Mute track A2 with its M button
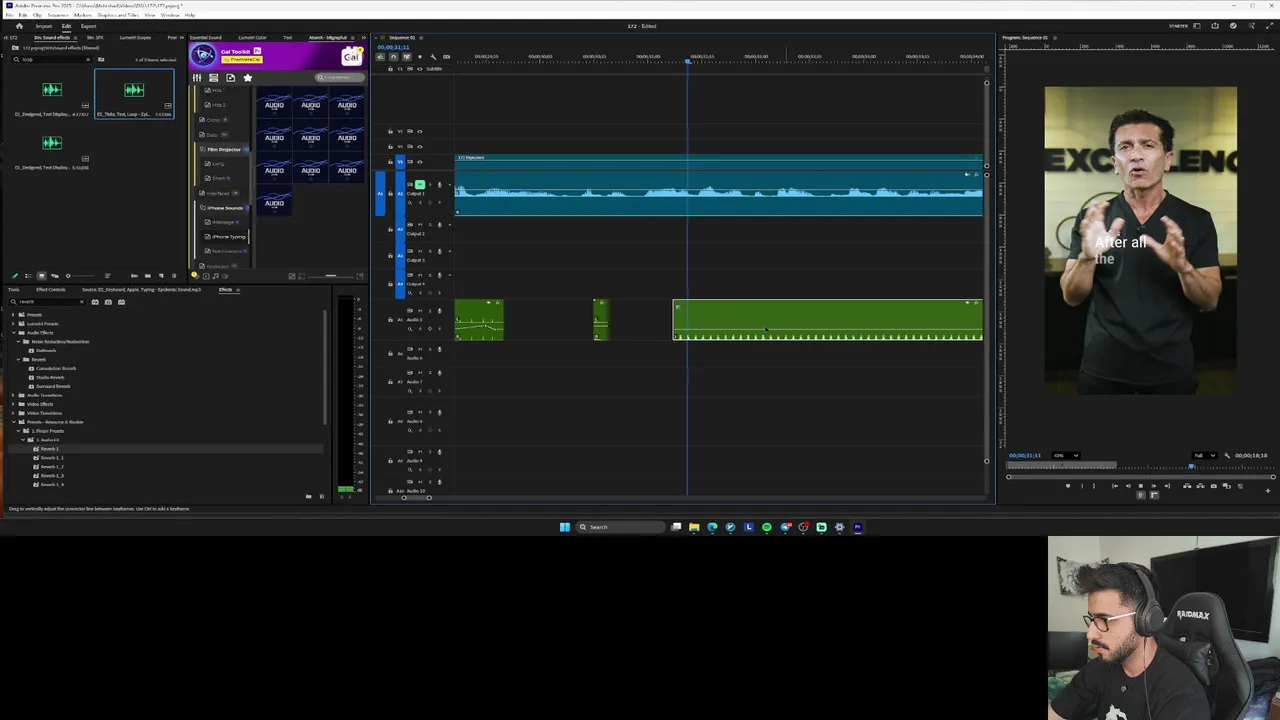1280x720 pixels. click(x=420, y=225)
